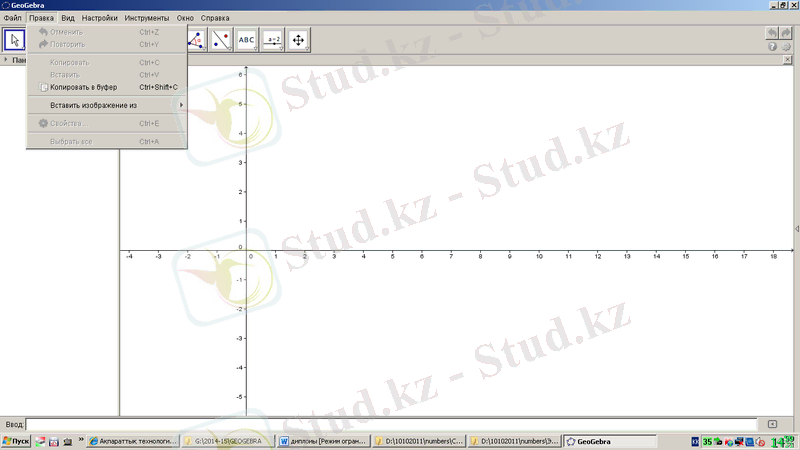Click the system clock in tray
This screenshot has width=800, height=450.
[783, 442]
